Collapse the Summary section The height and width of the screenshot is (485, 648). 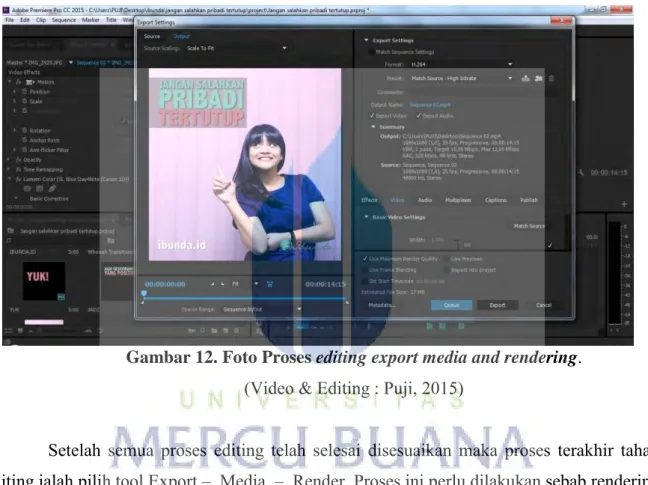coord(373,127)
